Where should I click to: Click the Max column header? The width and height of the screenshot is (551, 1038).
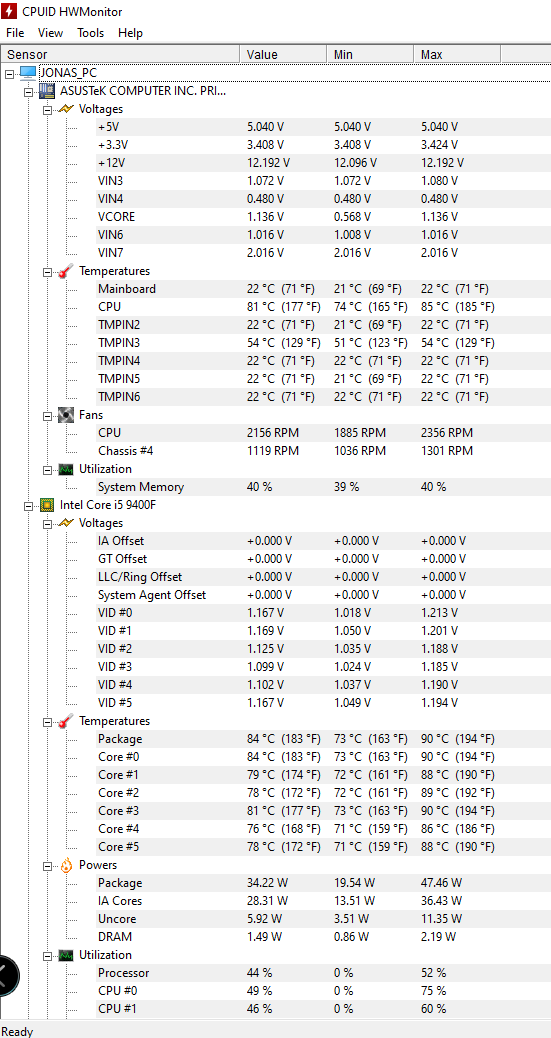(457, 54)
